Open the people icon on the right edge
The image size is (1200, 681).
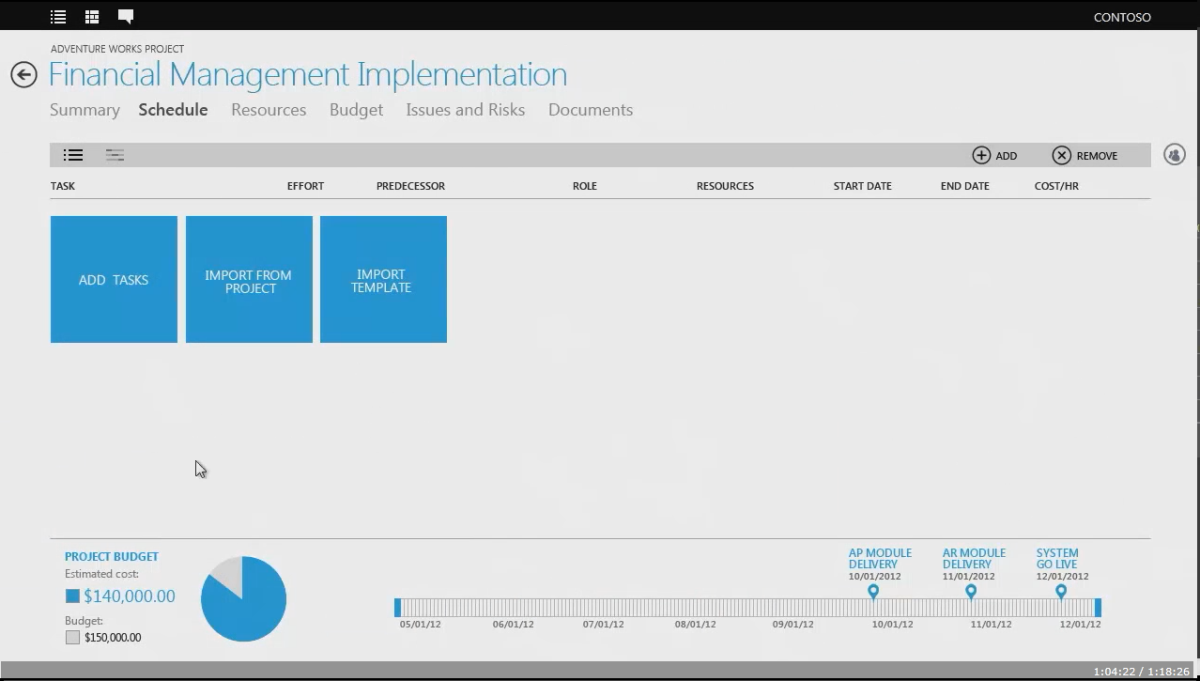click(x=1175, y=155)
